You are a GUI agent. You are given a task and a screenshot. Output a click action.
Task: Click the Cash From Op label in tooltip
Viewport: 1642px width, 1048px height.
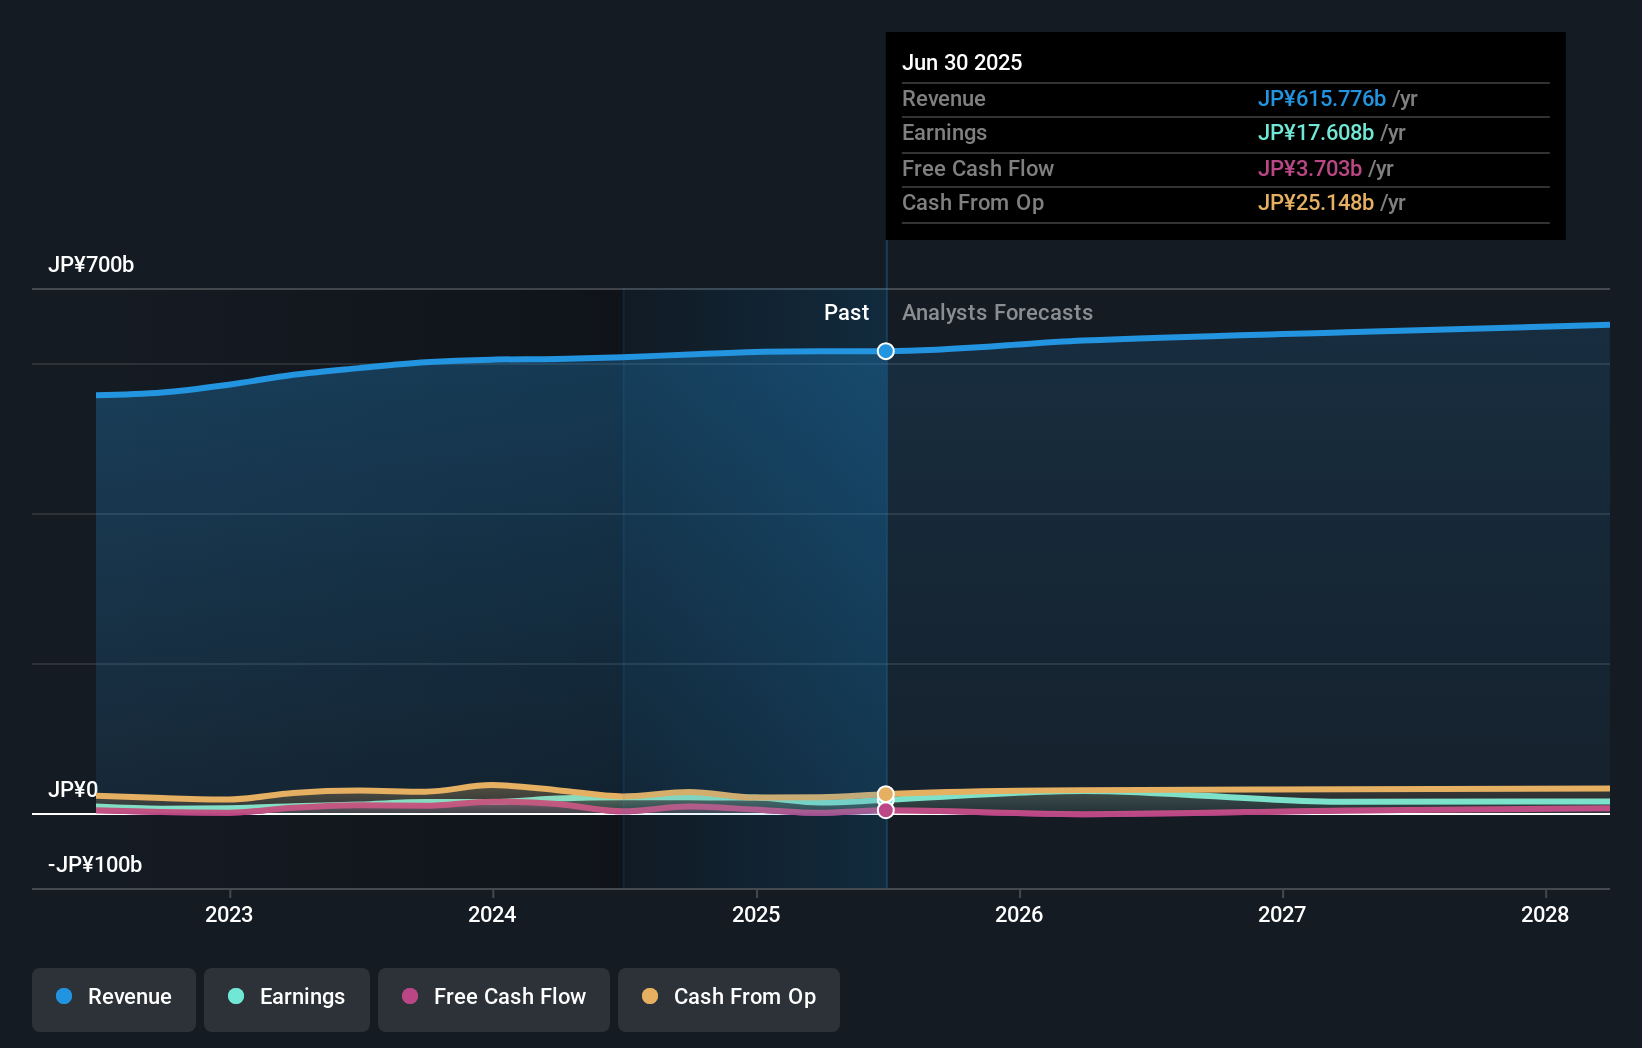click(973, 203)
